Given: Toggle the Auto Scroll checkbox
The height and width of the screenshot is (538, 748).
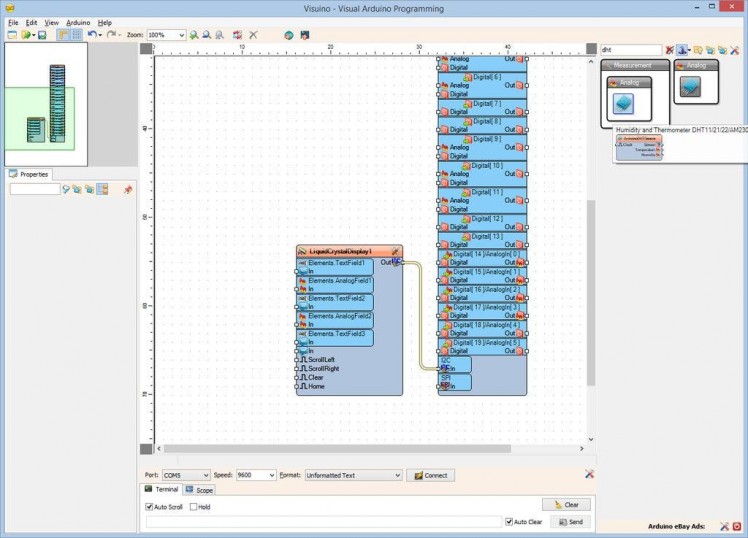Looking at the screenshot, I should point(149,507).
